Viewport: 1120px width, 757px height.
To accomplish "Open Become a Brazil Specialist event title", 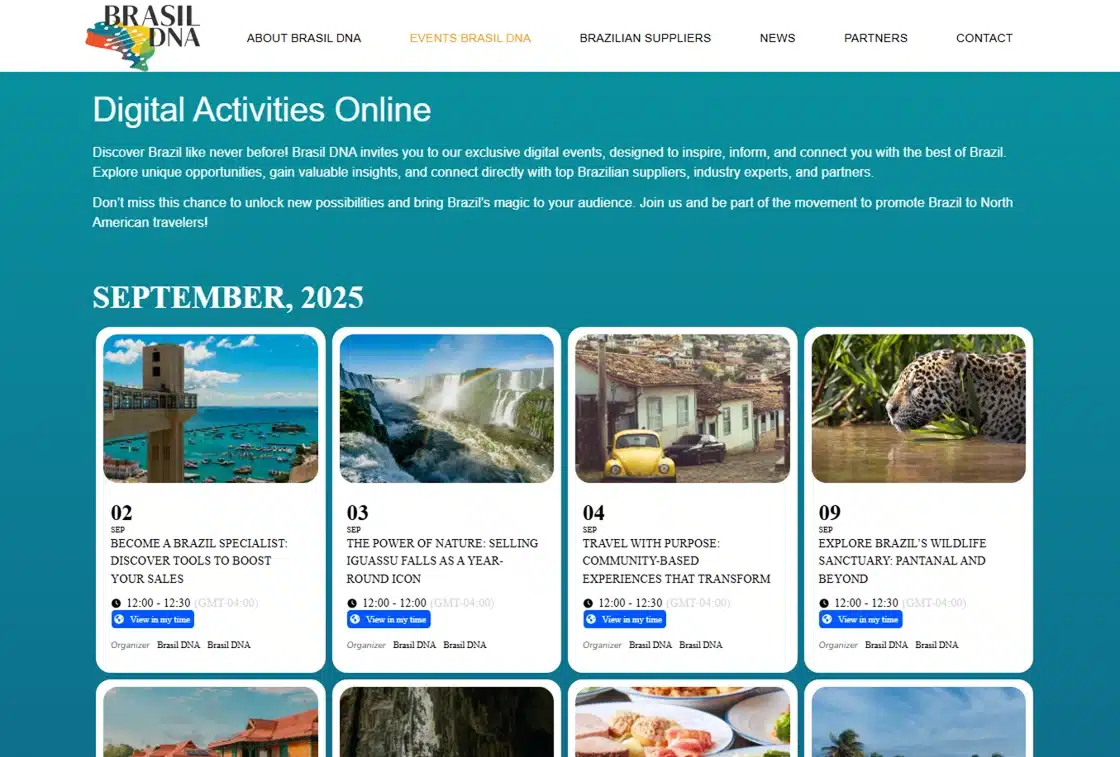I will pos(199,561).
